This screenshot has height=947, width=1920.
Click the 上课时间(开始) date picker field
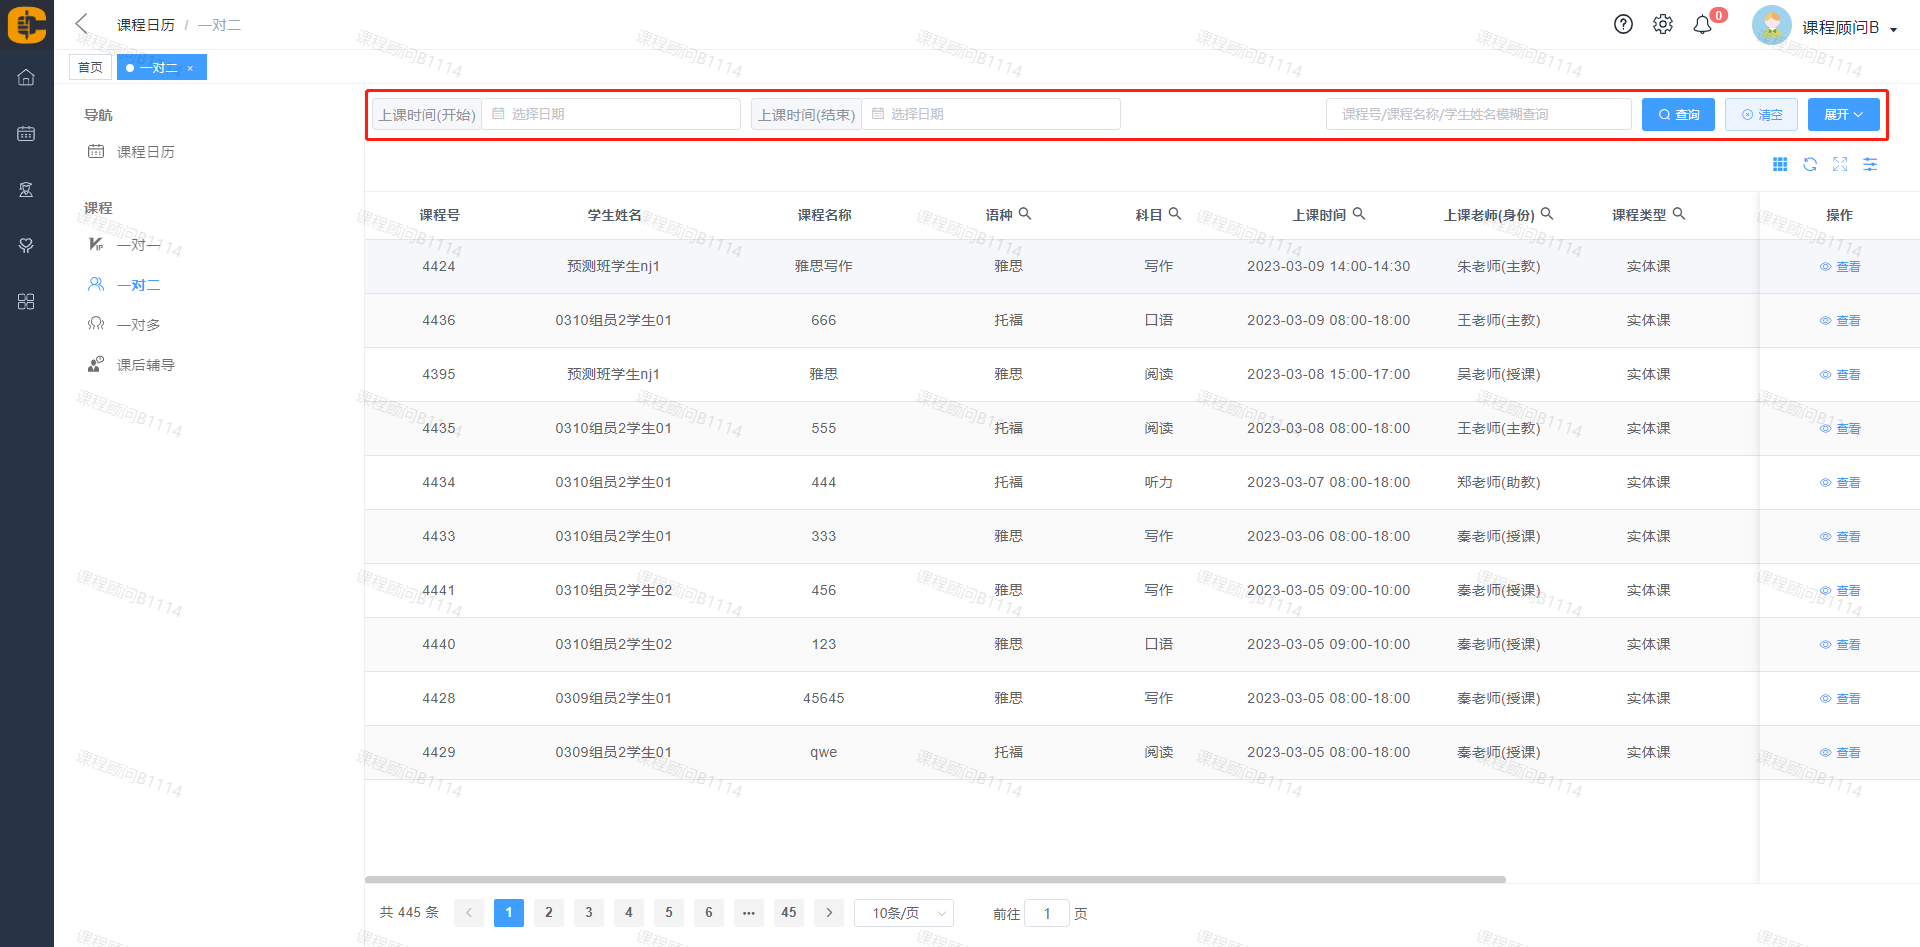coord(611,115)
